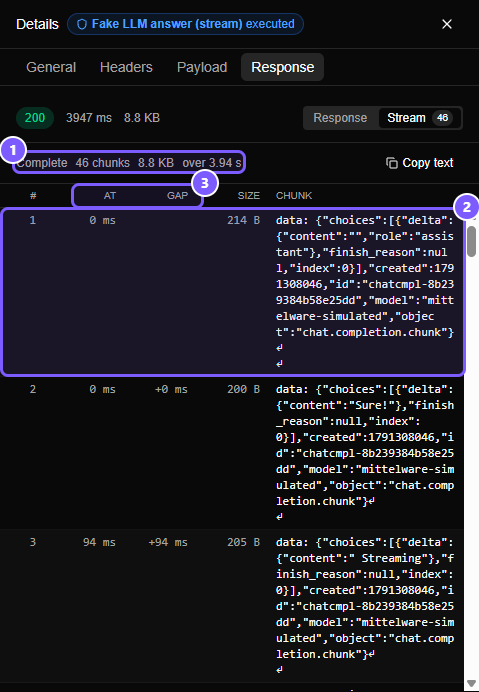Click the copy icon beside Copy text

pos(392,163)
